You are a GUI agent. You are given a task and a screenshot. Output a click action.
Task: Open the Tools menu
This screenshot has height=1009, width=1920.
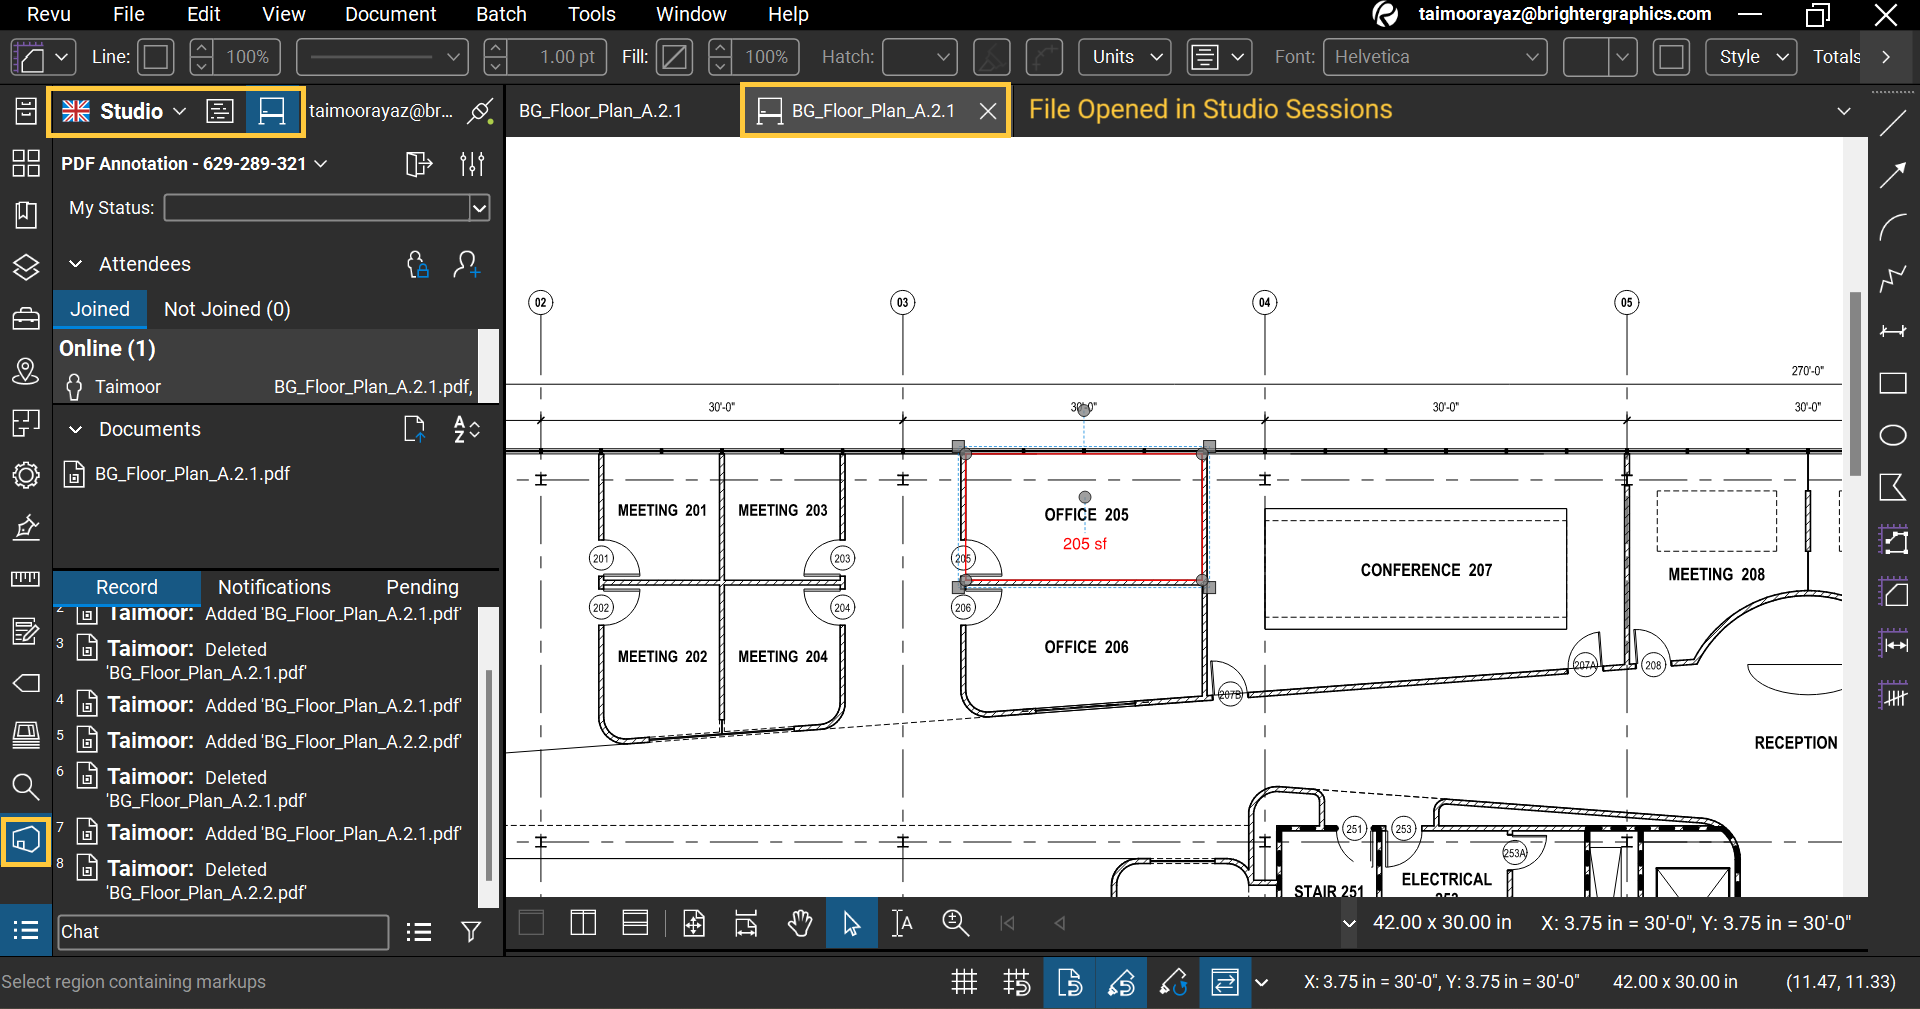click(591, 14)
